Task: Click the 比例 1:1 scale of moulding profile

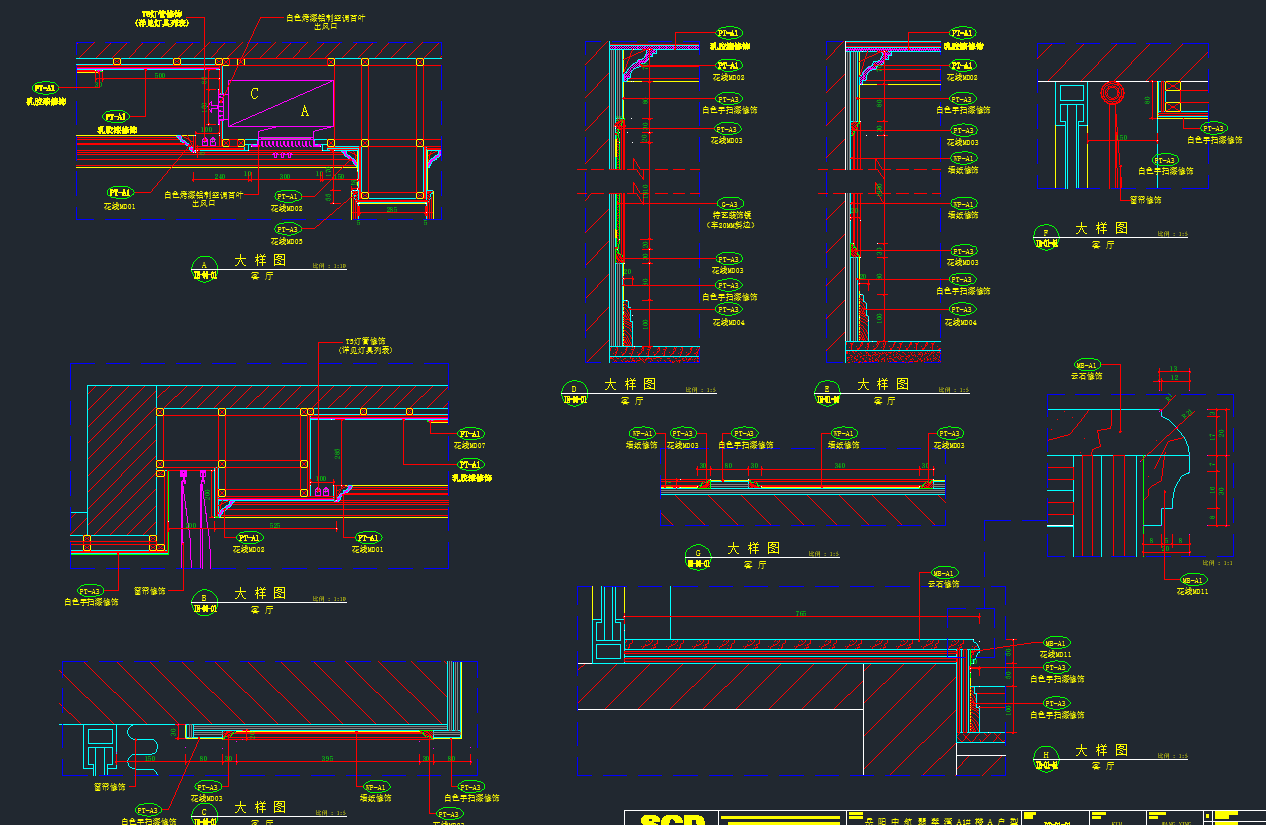Action: click(x=1218, y=563)
